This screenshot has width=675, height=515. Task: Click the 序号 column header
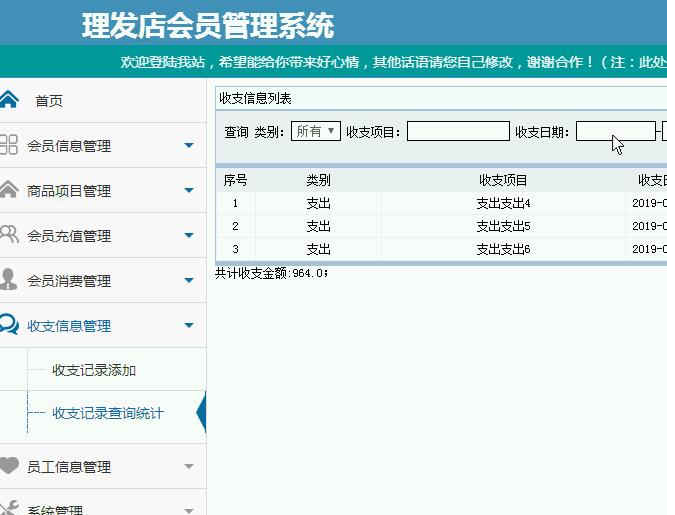[x=235, y=180]
